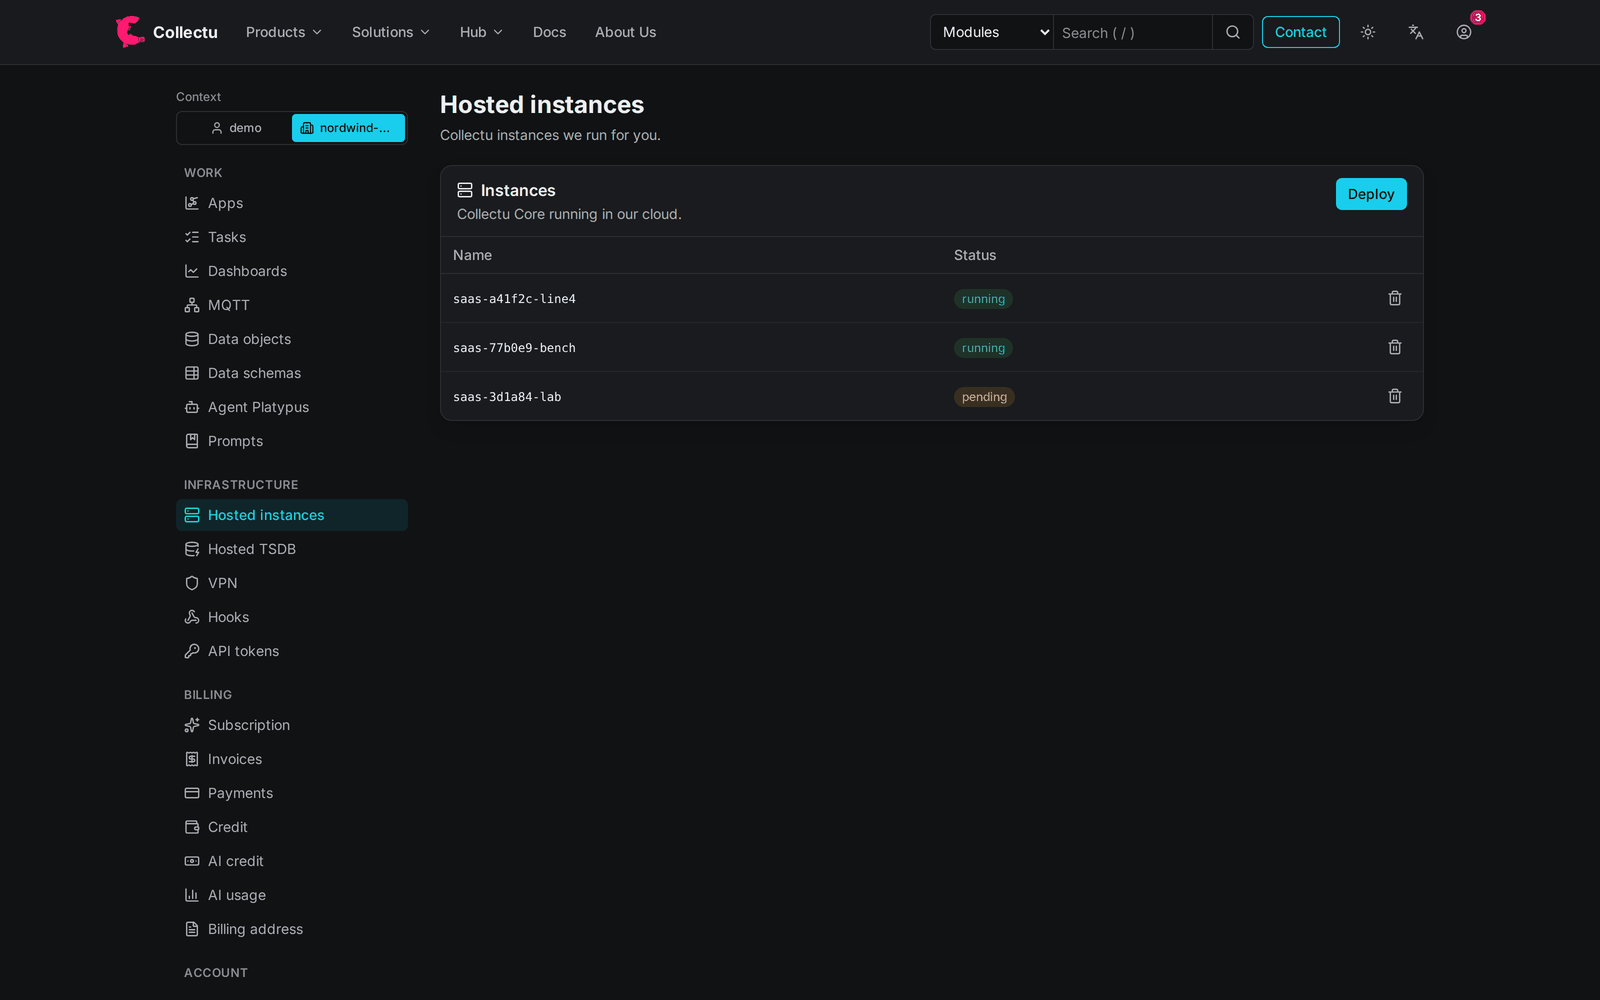This screenshot has width=1600, height=1000.
Task: Click the Data schemas table icon
Action: pyautogui.click(x=192, y=373)
